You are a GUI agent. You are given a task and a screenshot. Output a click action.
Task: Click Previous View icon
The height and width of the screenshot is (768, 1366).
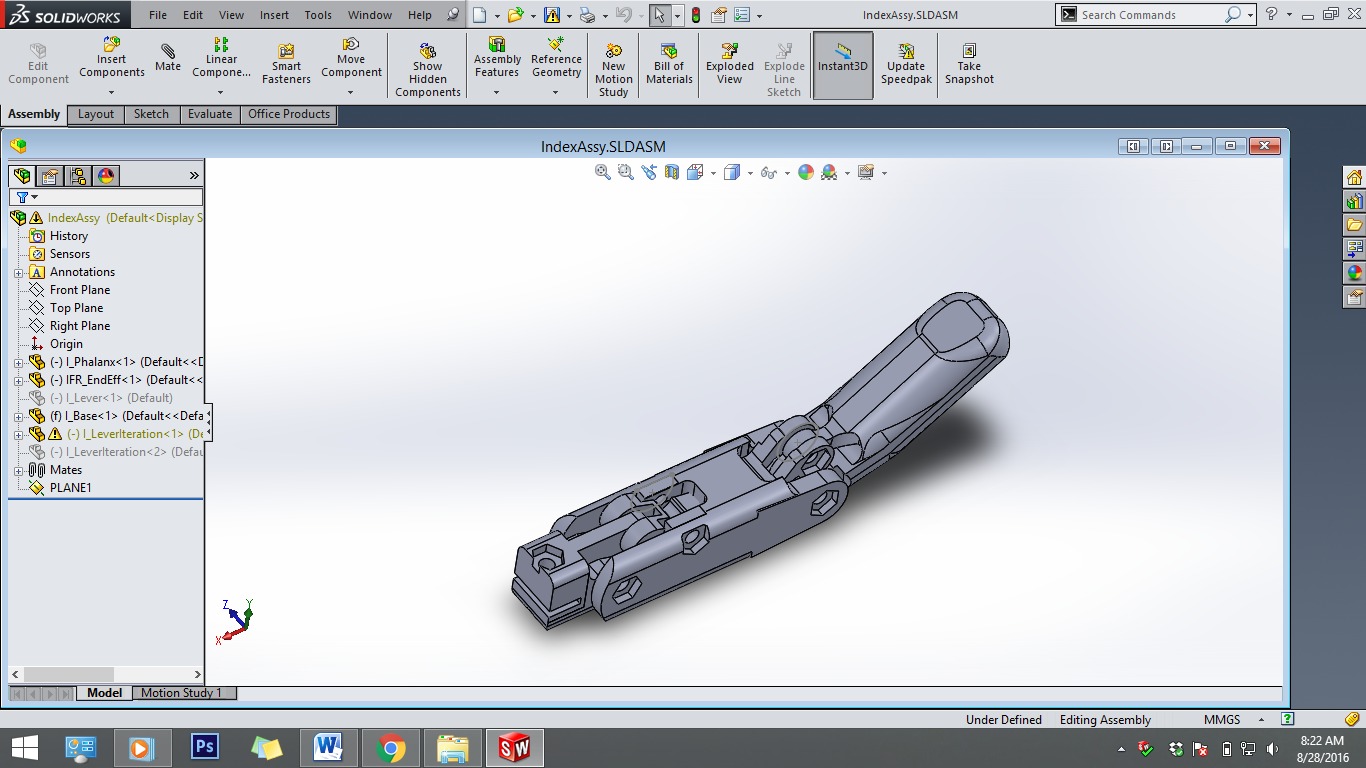click(649, 172)
